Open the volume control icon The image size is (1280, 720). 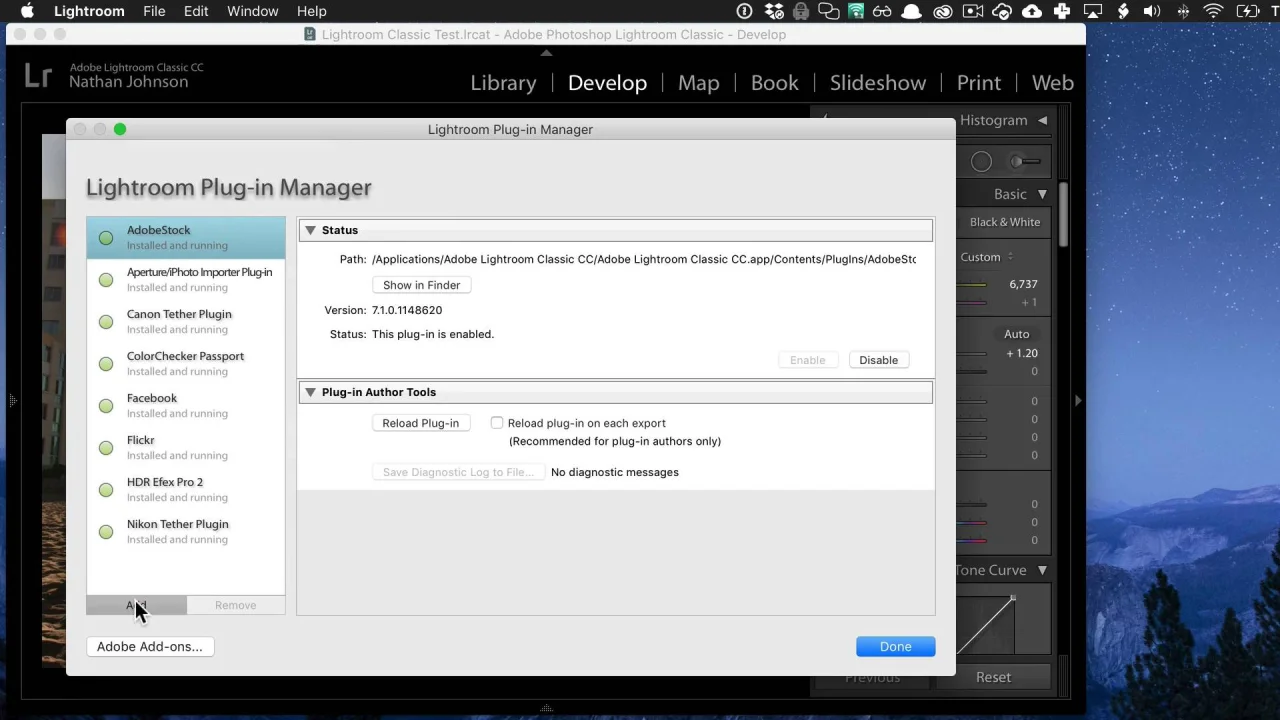point(1152,11)
